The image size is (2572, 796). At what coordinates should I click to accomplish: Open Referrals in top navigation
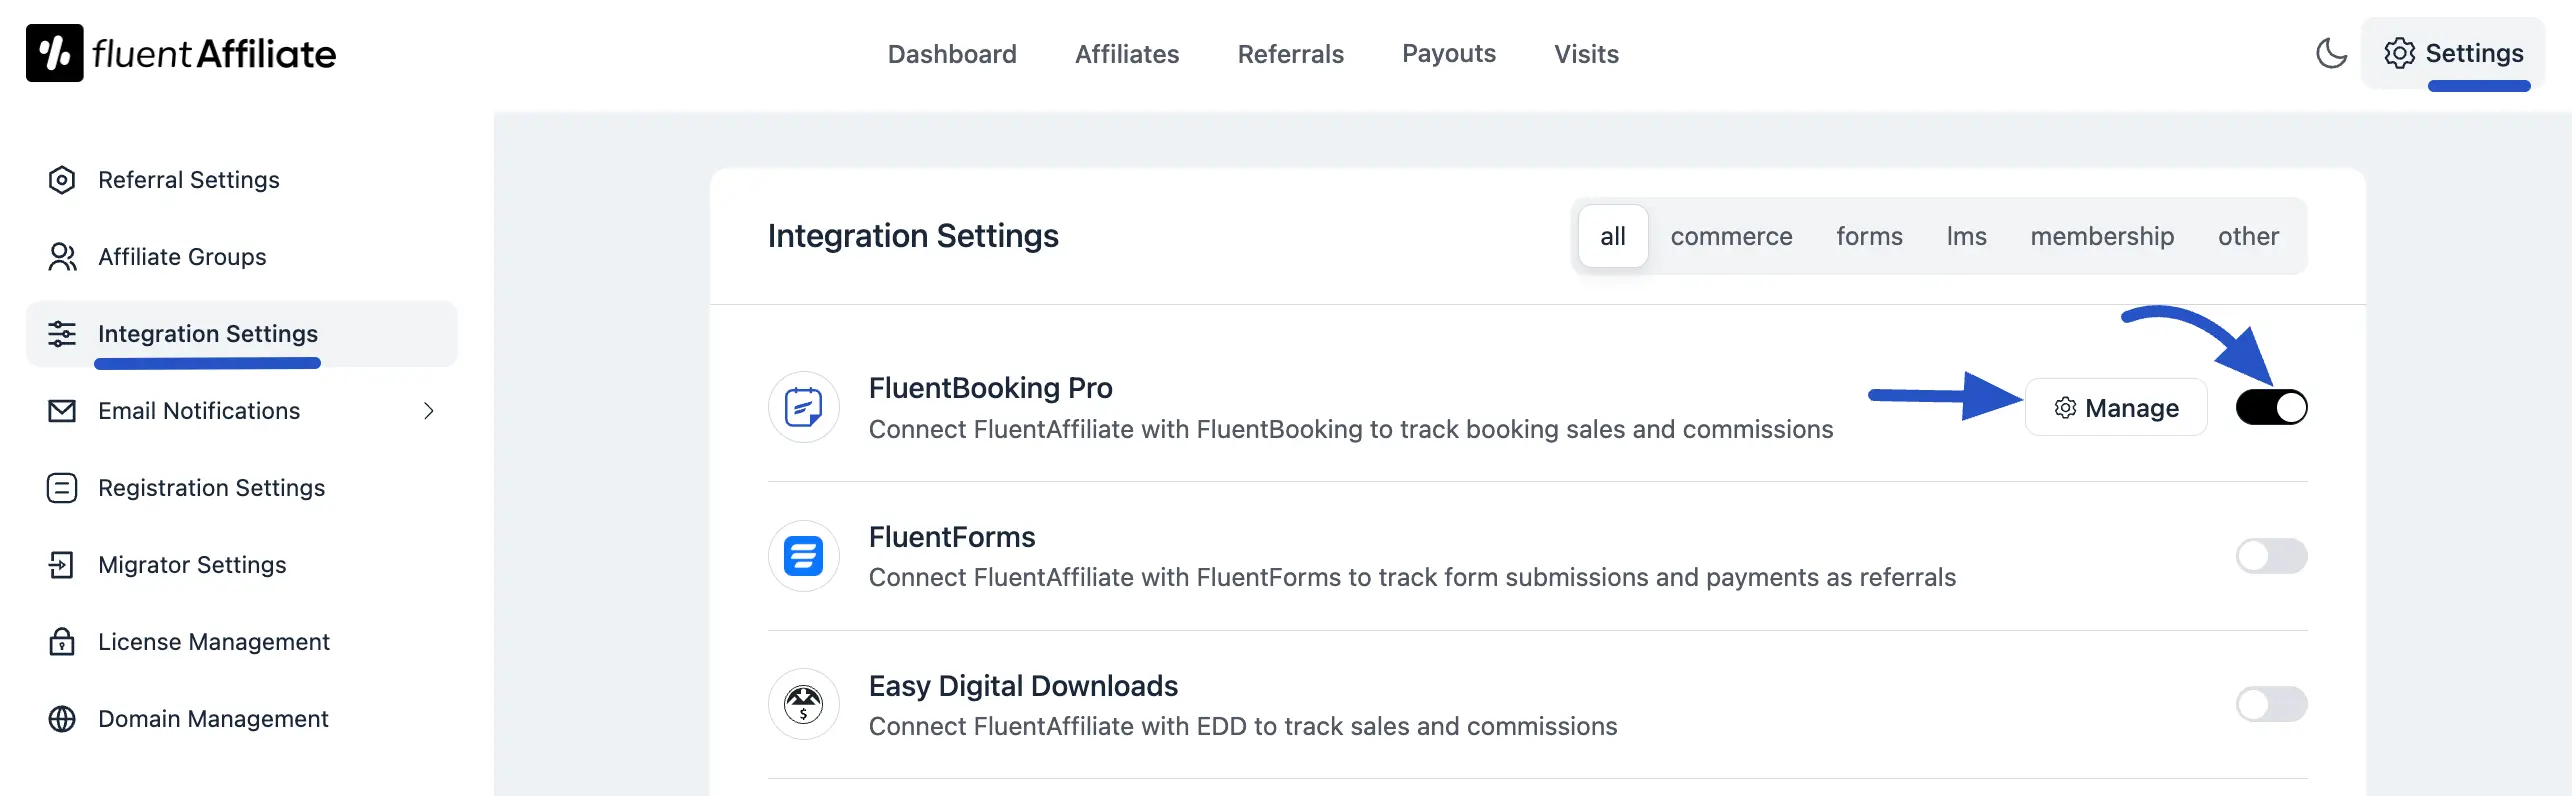click(x=1291, y=54)
